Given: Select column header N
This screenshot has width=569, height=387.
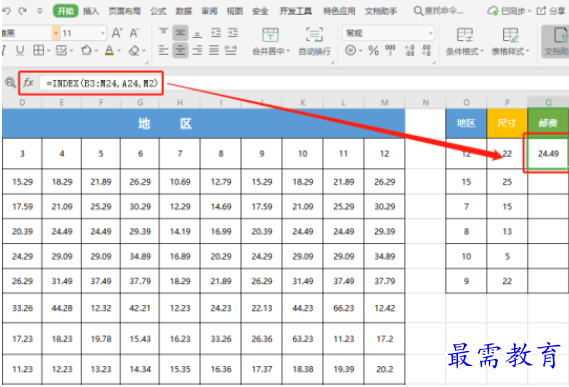Looking at the screenshot, I should [x=425, y=103].
